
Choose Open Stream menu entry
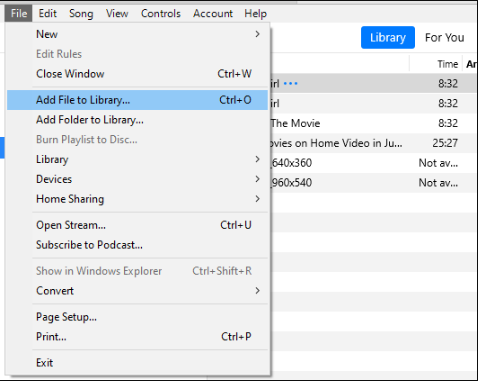pos(137,225)
